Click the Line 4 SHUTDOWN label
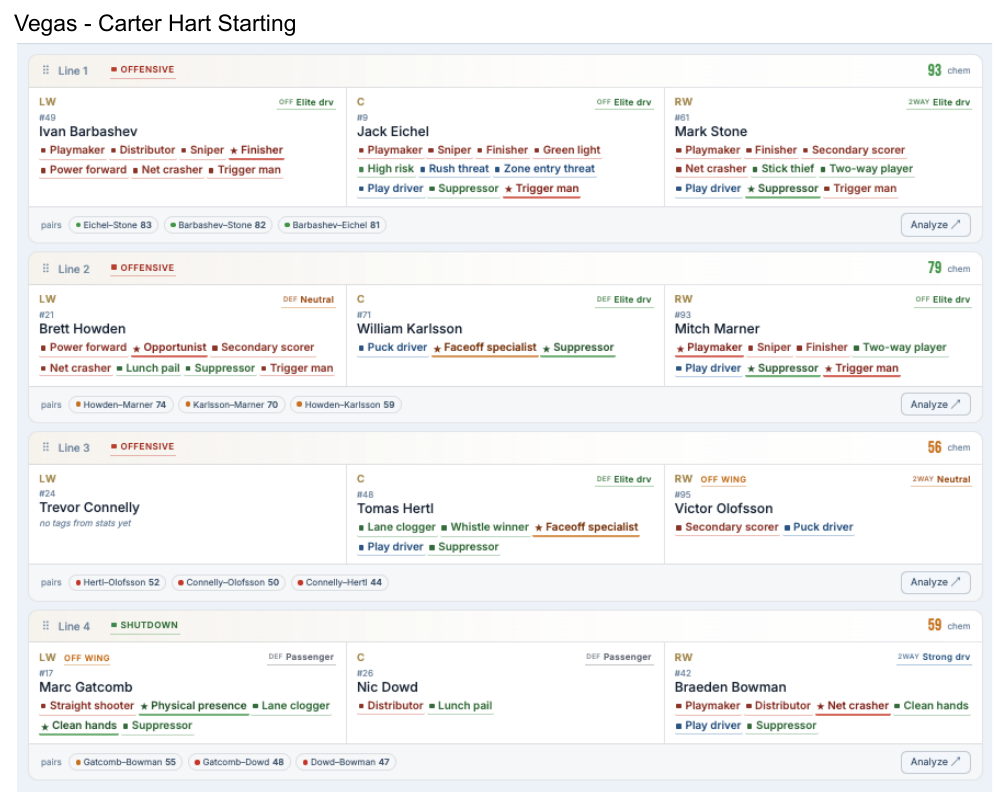Viewport: 1005px width, 792px height. click(x=144, y=625)
